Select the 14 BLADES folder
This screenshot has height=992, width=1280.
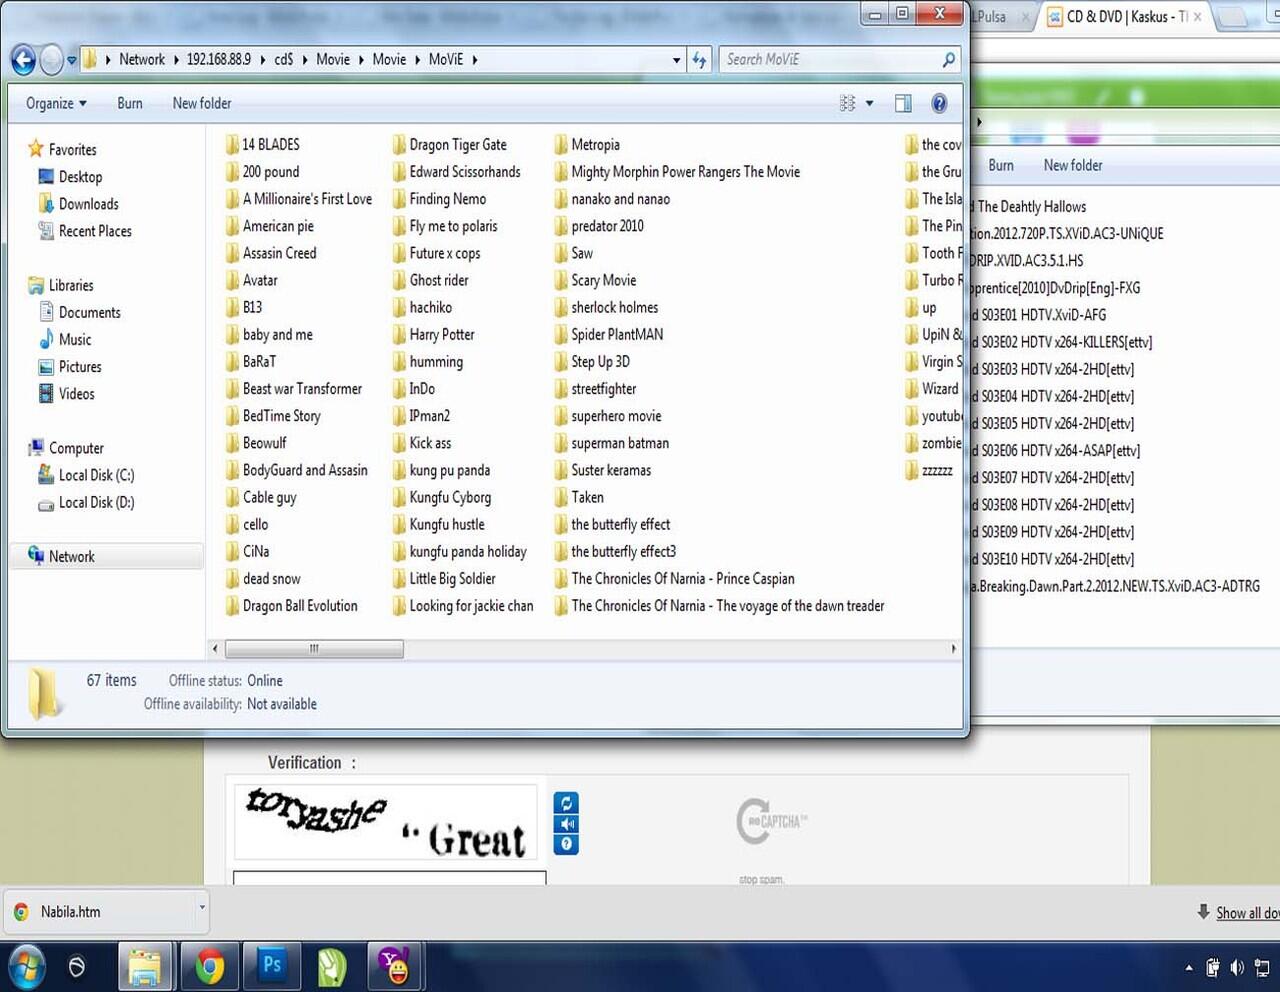tap(262, 145)
